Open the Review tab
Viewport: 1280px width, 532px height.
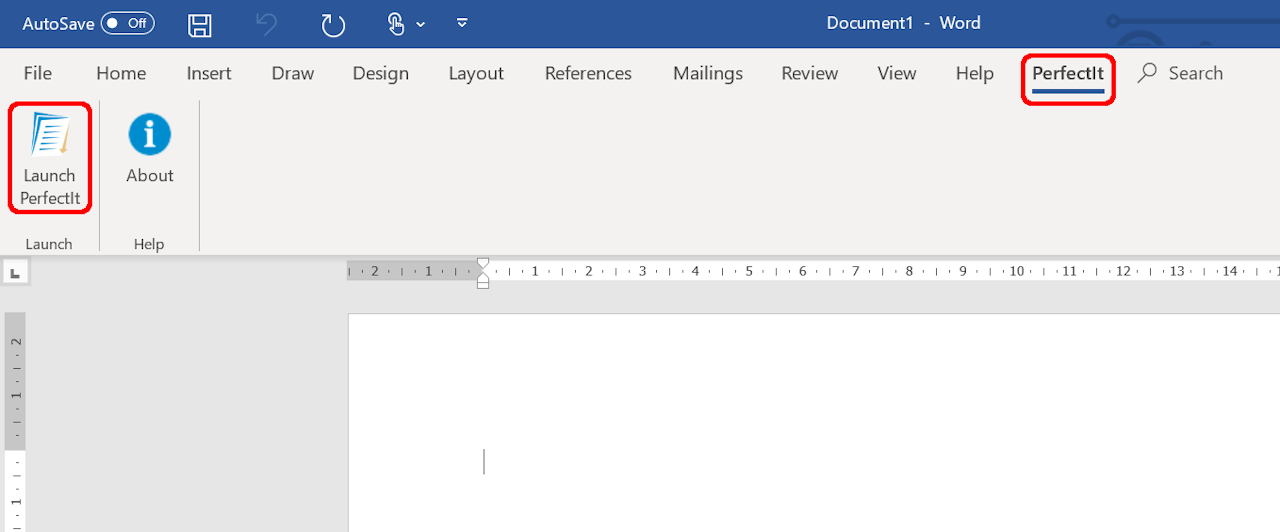coord(810,73)
